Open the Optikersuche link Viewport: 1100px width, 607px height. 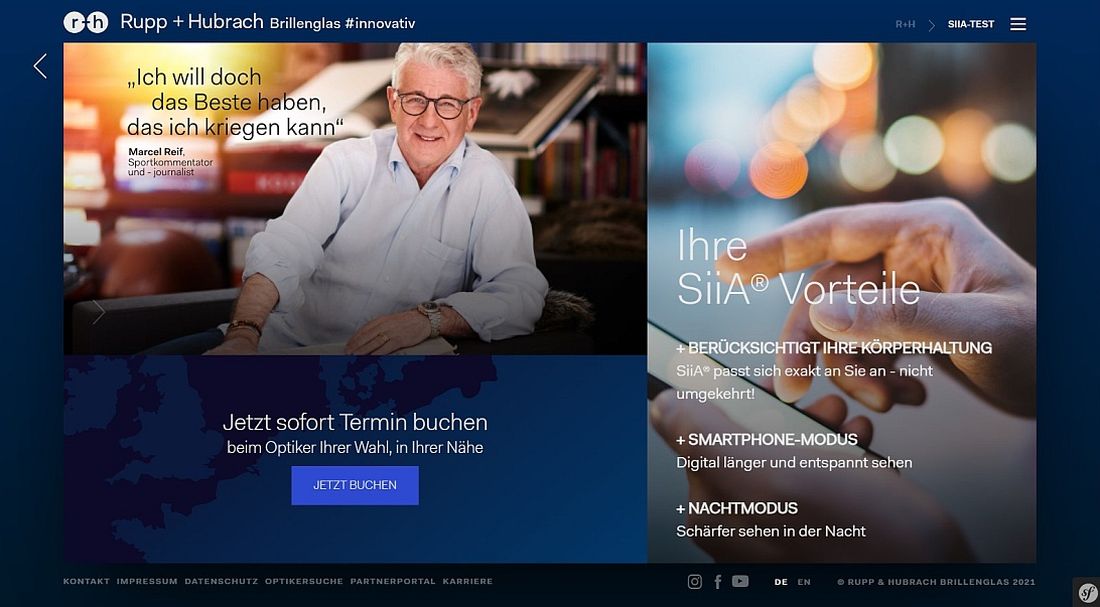pyautogui.click(x=304, y=581)
